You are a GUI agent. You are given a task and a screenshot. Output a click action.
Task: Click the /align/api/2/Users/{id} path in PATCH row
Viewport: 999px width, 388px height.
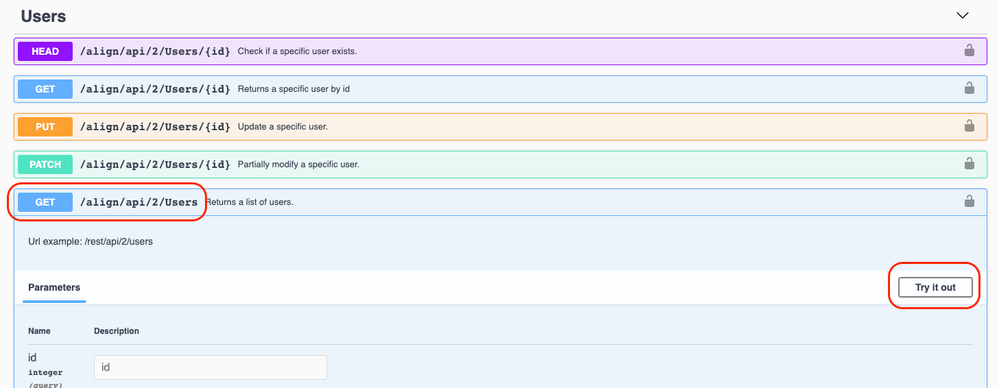click(155, 164)
